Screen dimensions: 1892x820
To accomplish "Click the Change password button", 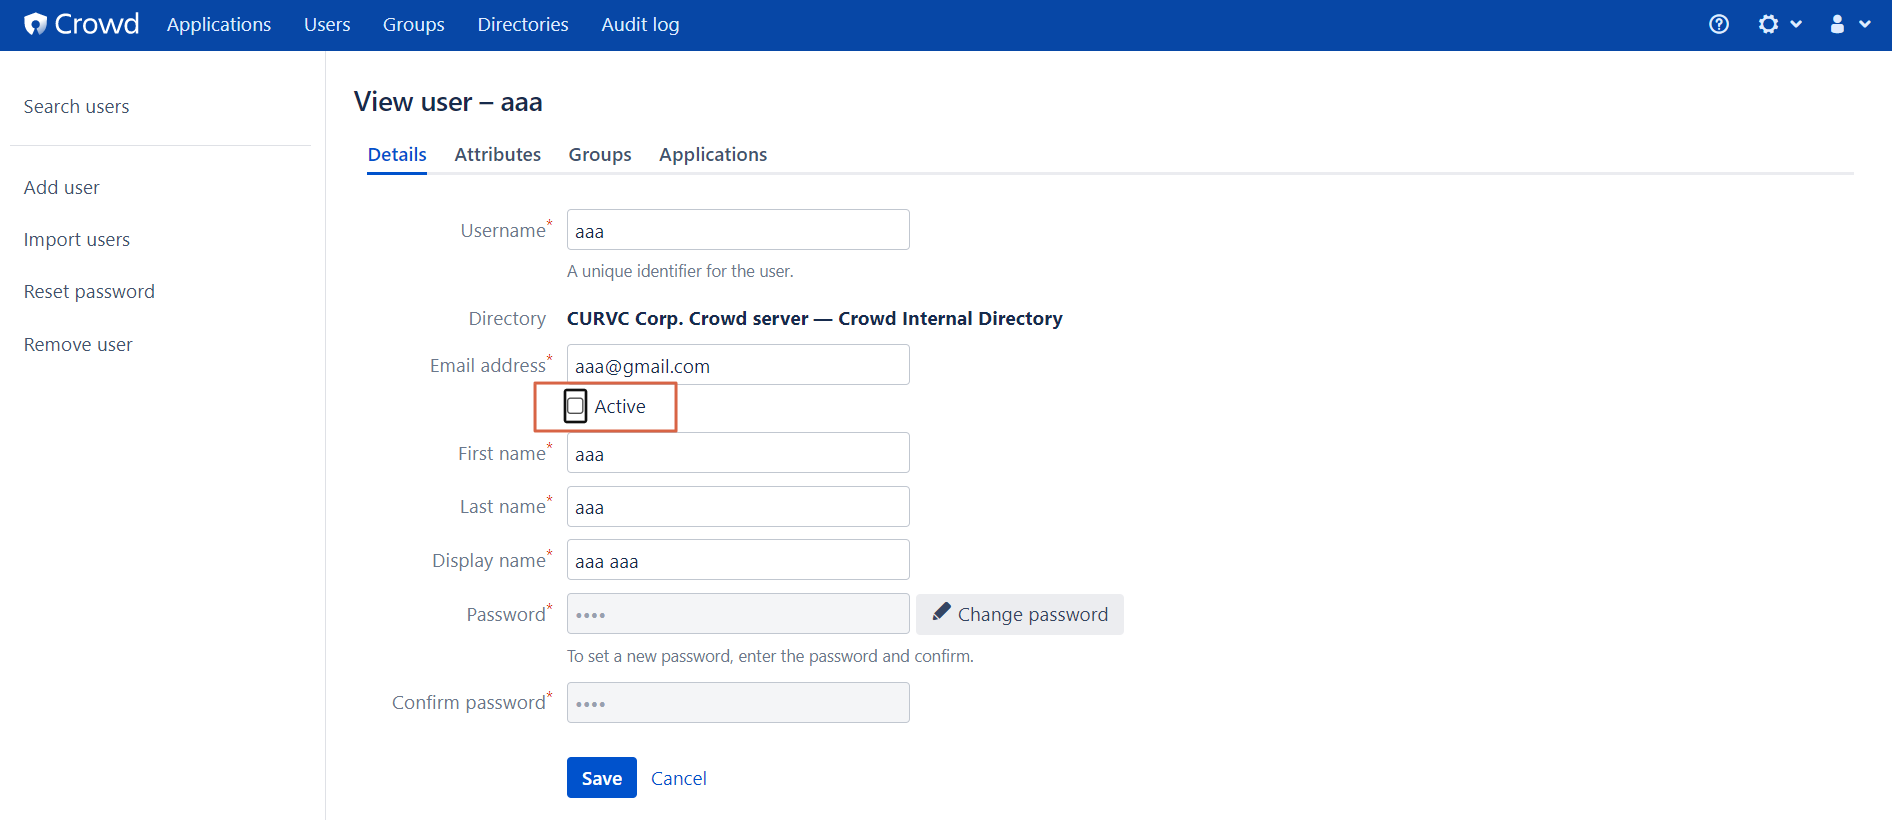I will click(x=1020, y=614).
